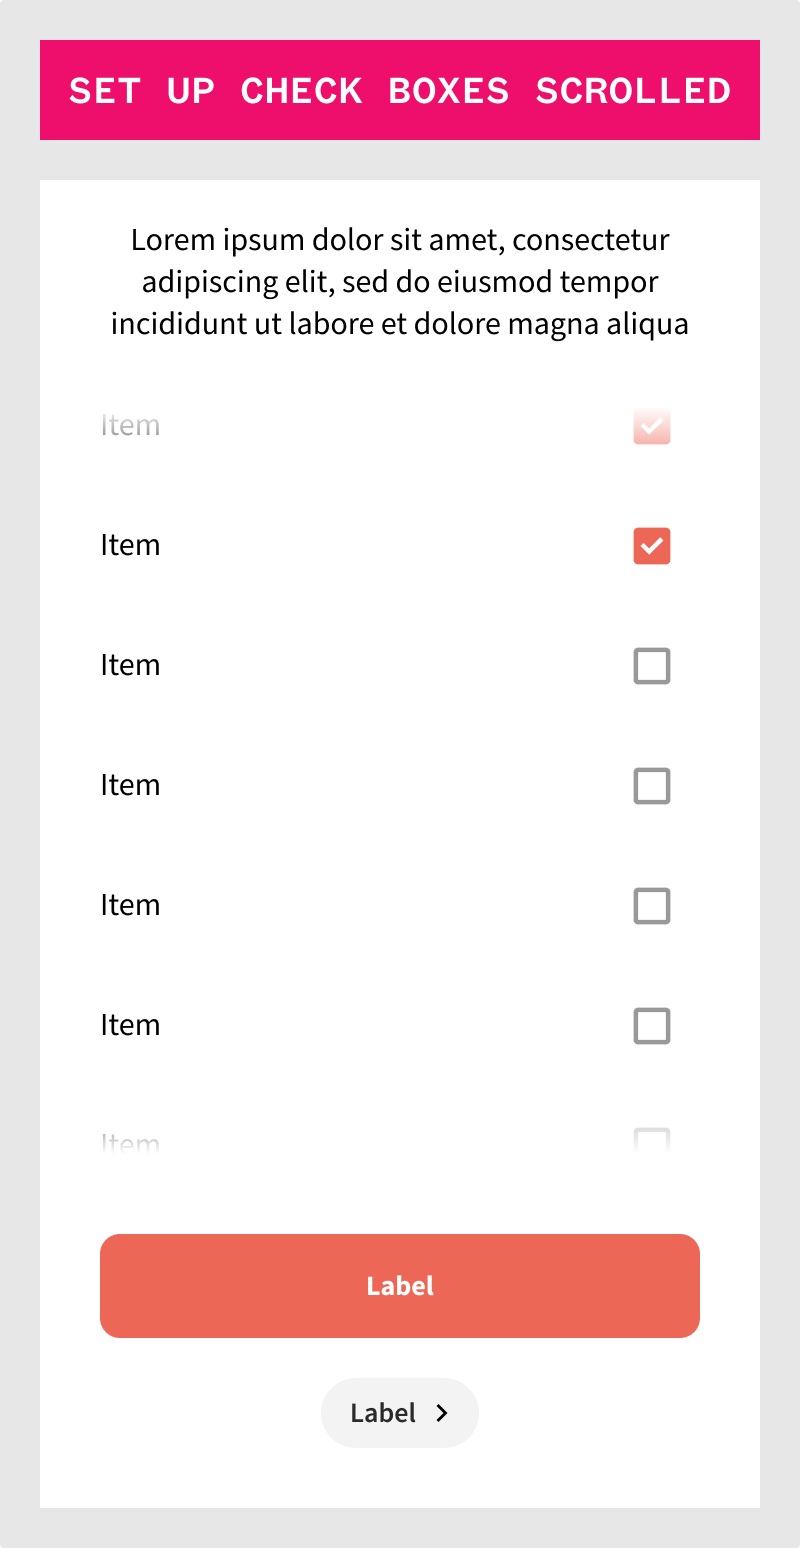The width and height of the screenshot is (800, 1548).
Task: Check the faded checkbox at list bottom
Action: (x=652, y=1140)
